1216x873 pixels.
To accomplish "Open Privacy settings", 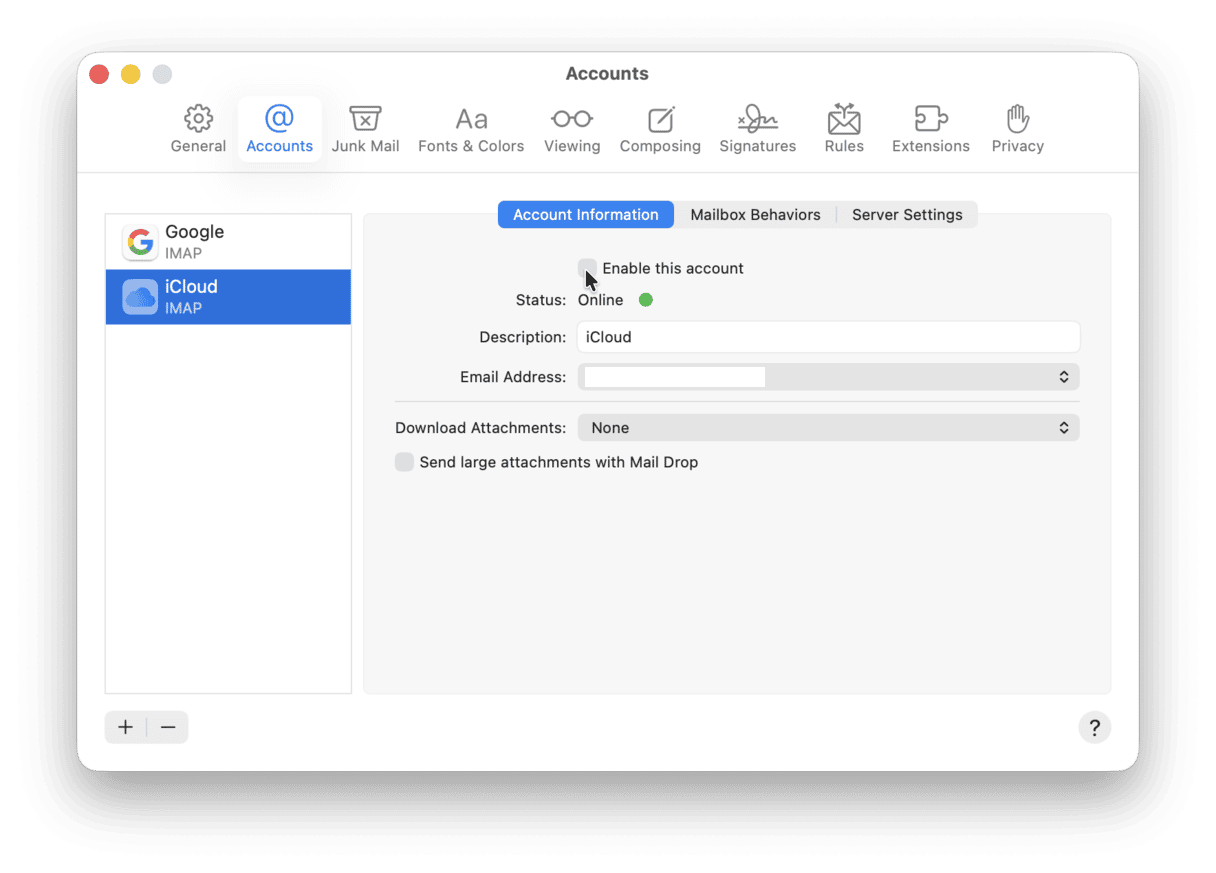I will tap(1017, 128).
